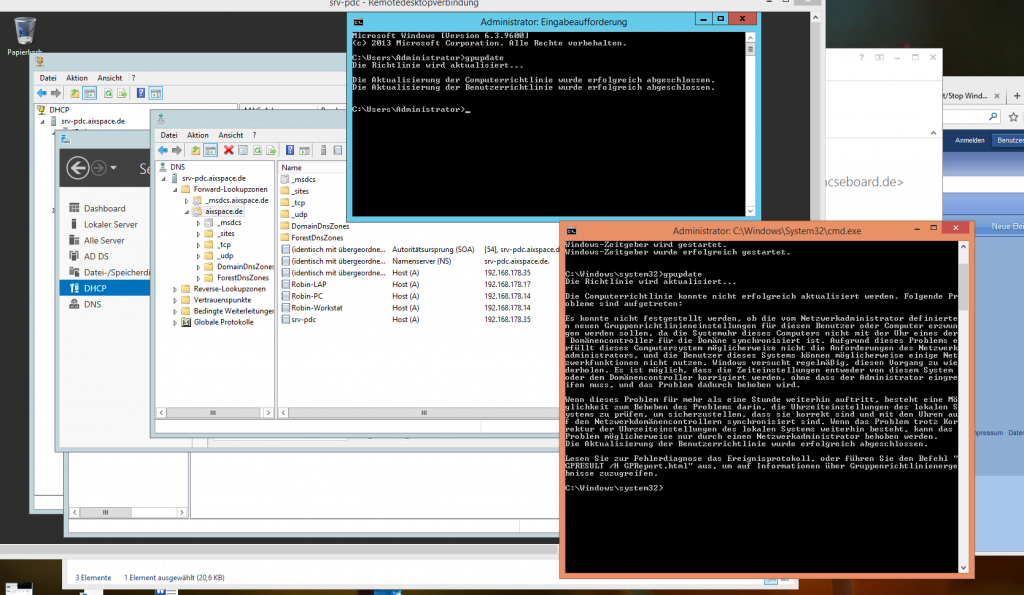Open the Papierkorb recycle bin icon

[24, 36]
